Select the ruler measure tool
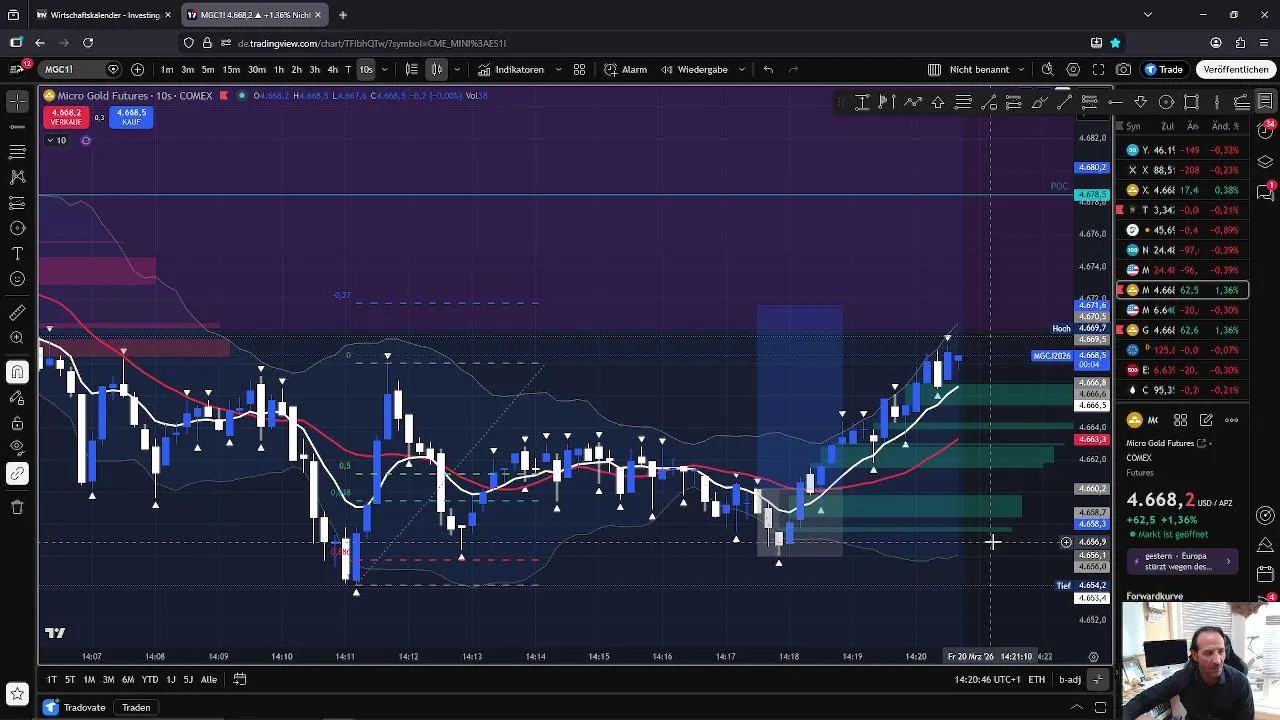The height and width of the screenshot is (720, 1280). tap(17, 313)
